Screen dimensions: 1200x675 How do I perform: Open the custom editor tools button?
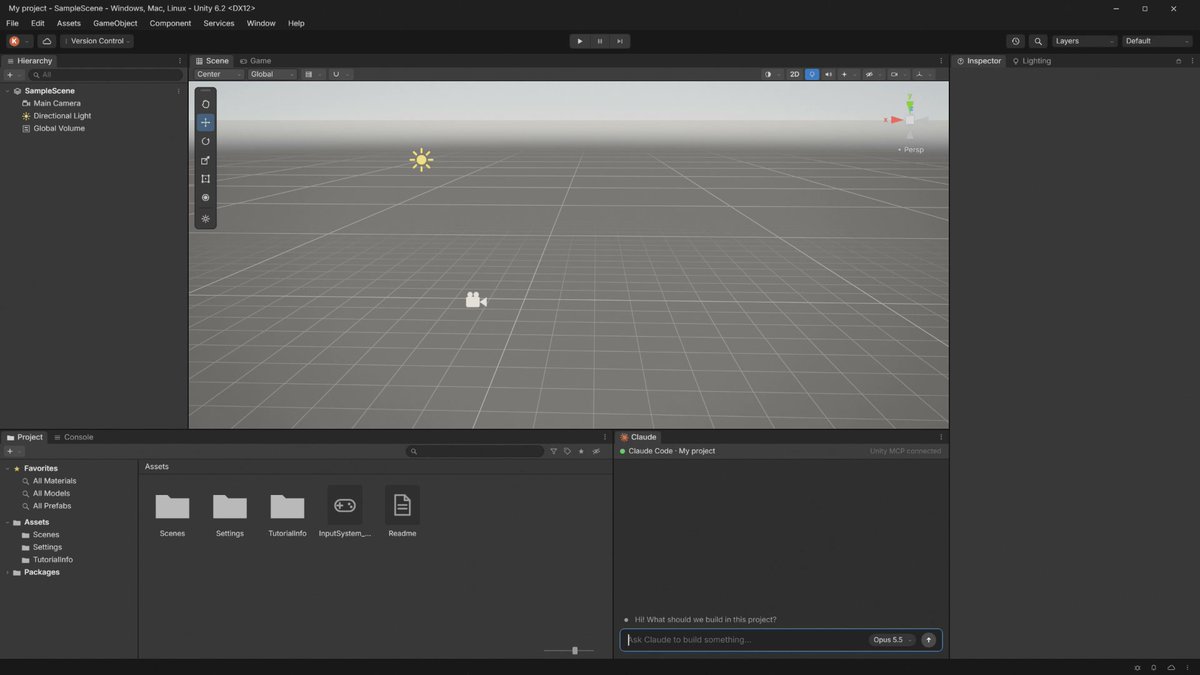click(206, 218)
